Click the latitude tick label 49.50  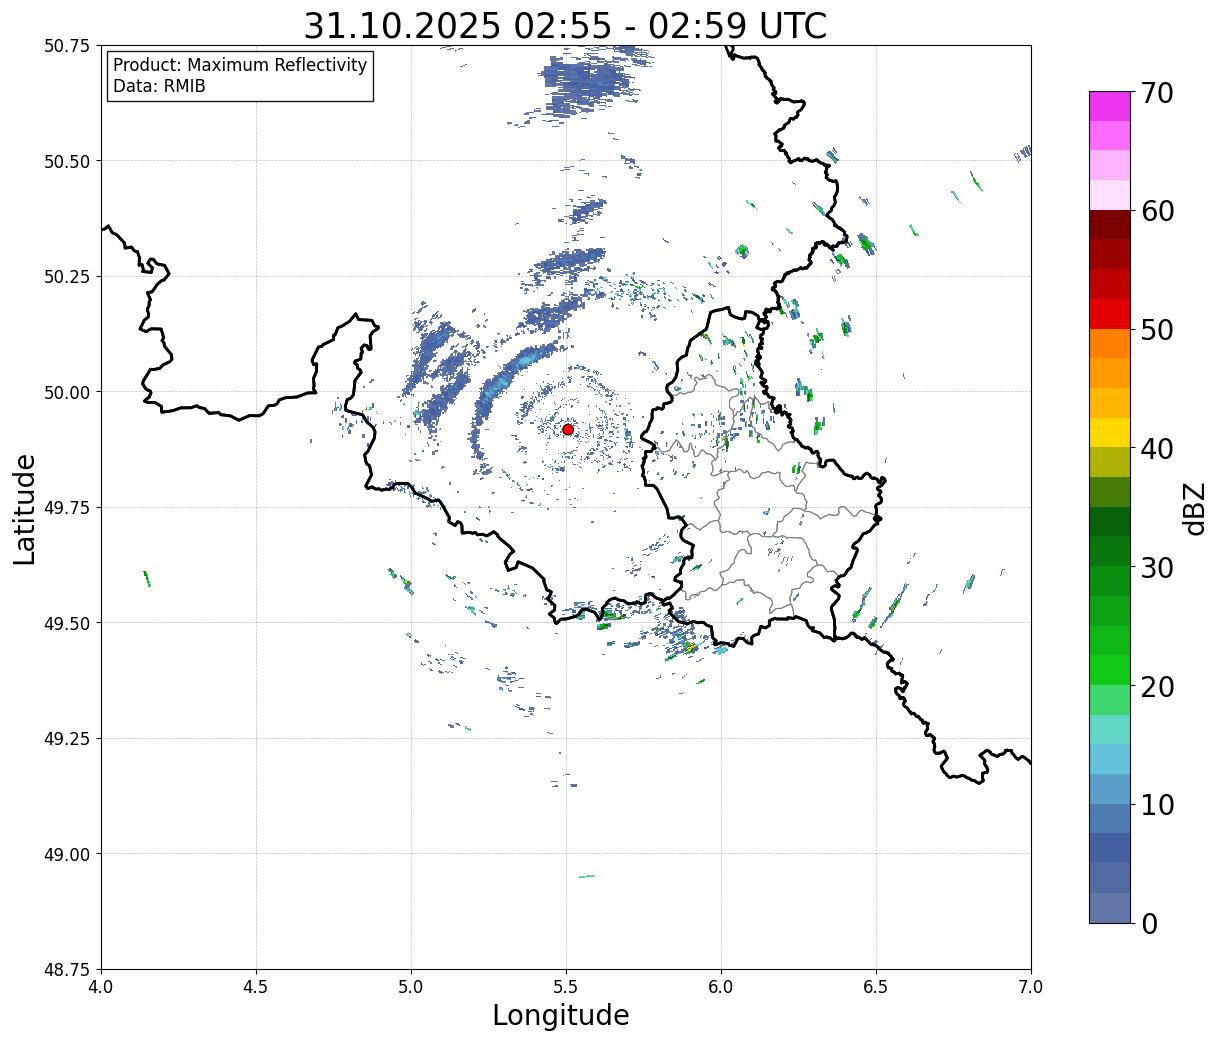point(67,623)
